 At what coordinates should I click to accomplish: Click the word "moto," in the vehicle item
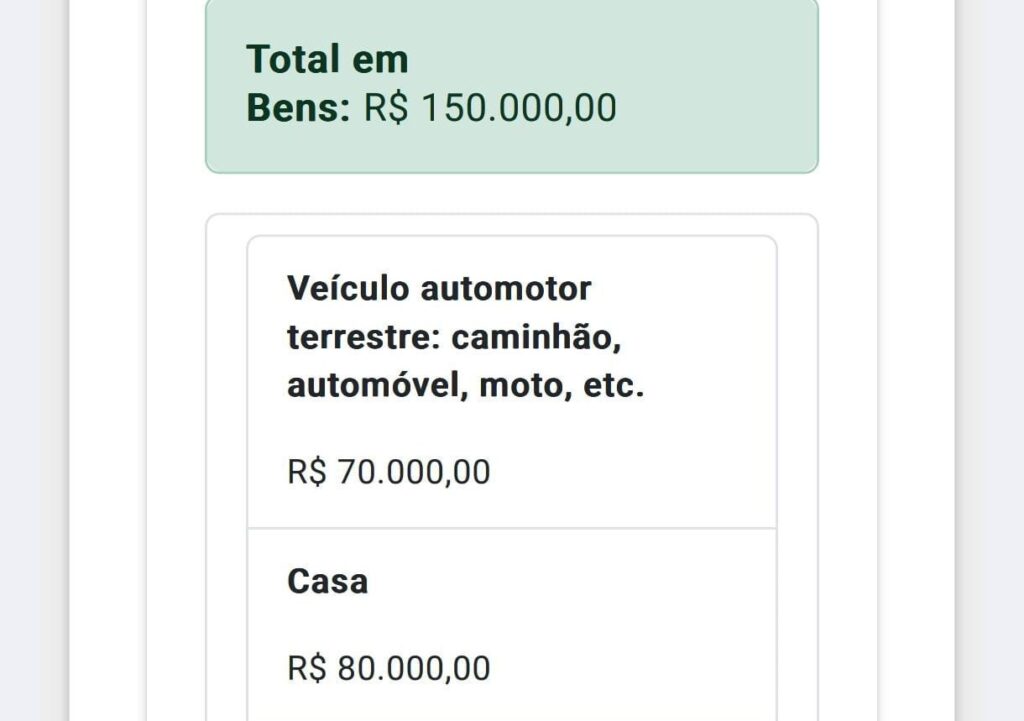click(525, 385)
